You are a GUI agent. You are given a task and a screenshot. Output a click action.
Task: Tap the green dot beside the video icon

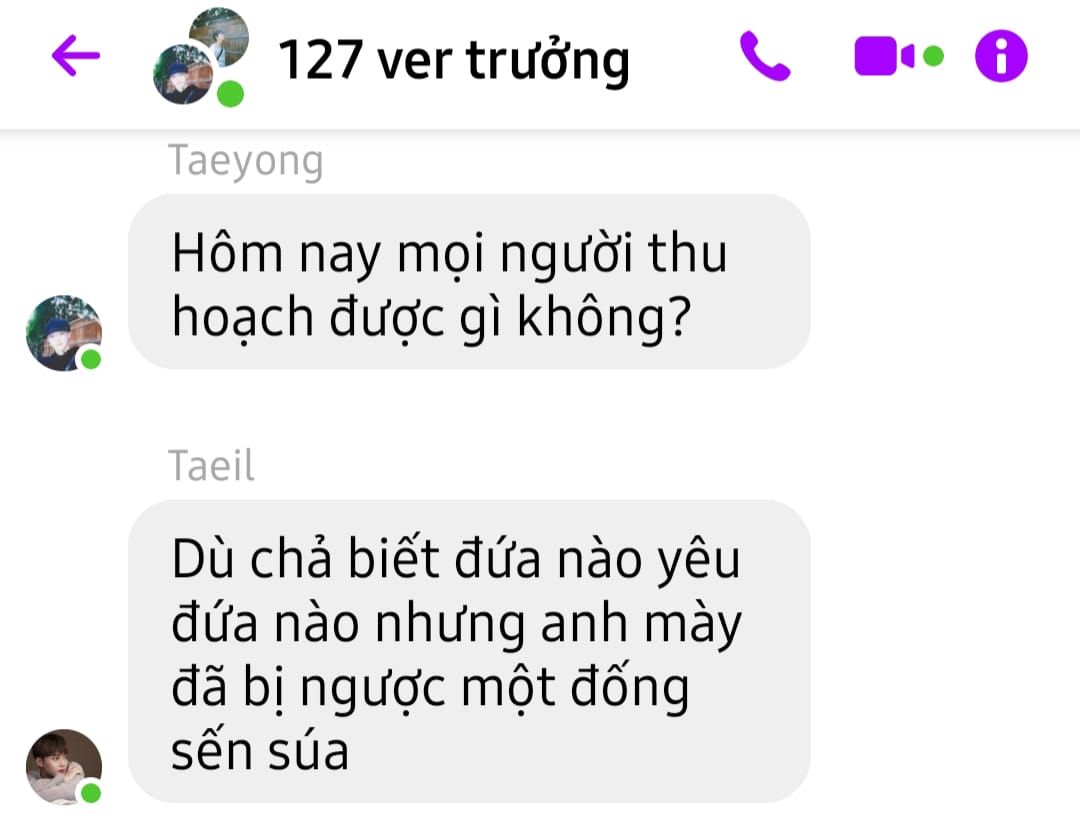tap(933, 56)
